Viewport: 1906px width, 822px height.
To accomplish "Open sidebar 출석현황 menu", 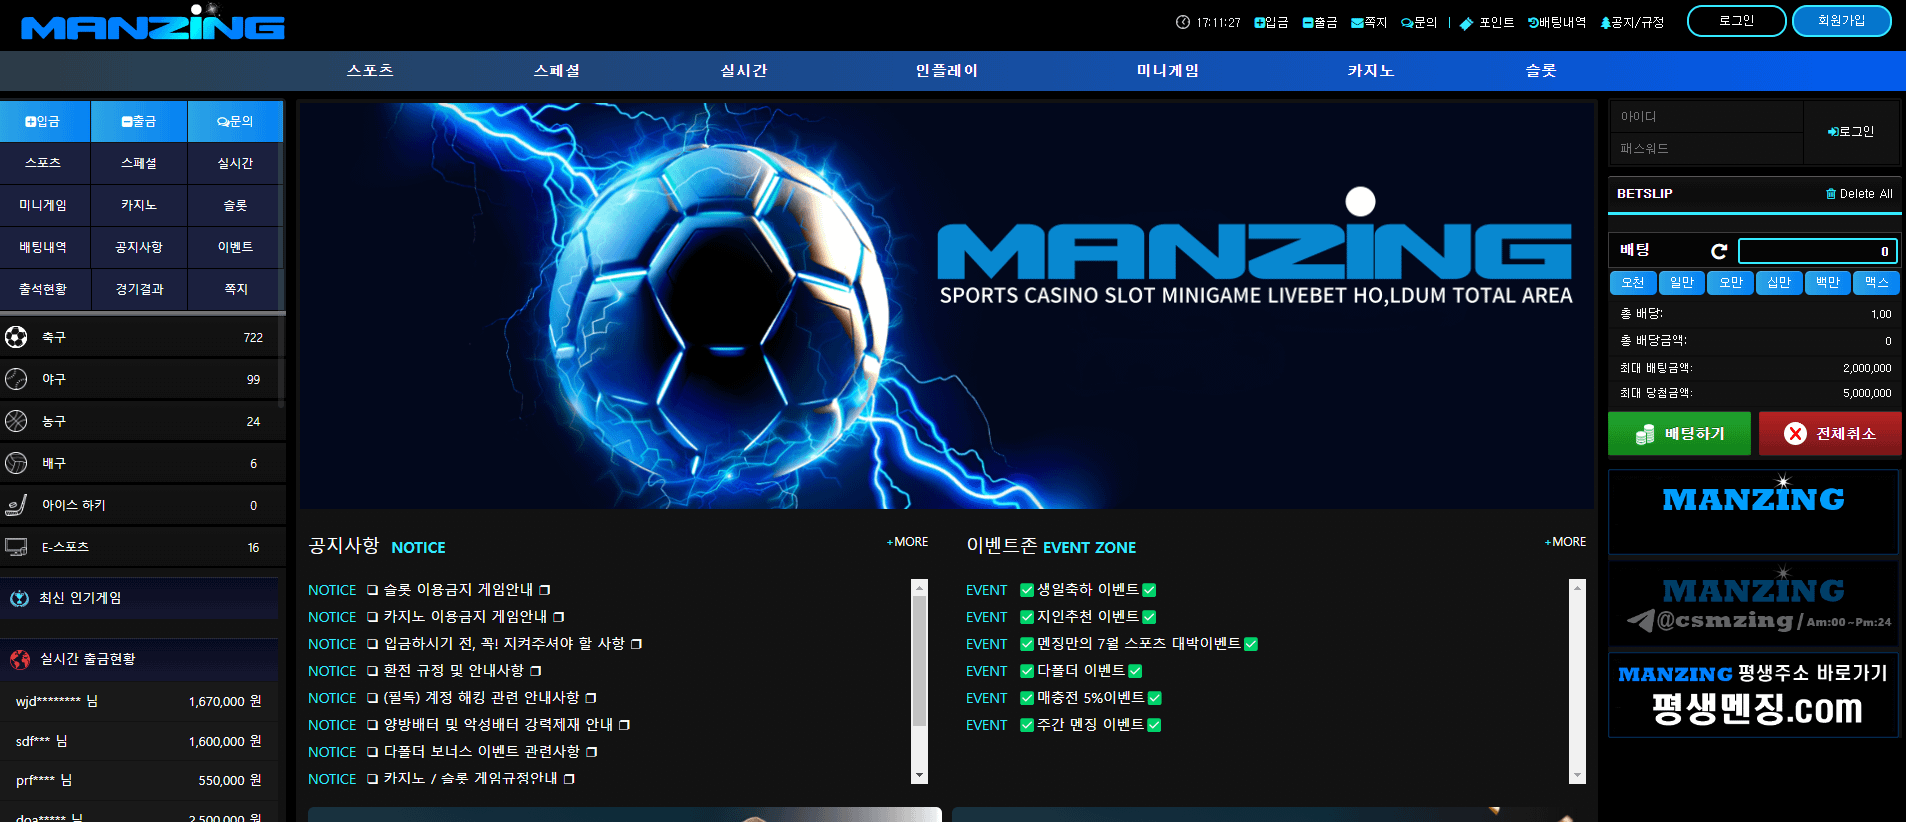I will click(43, 289).
